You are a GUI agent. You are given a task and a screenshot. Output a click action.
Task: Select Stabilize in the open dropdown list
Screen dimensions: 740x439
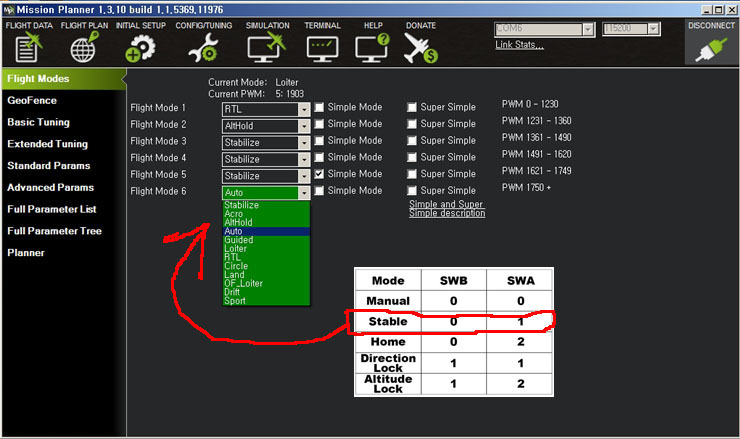pyautogui.click(x=266, y=205)
